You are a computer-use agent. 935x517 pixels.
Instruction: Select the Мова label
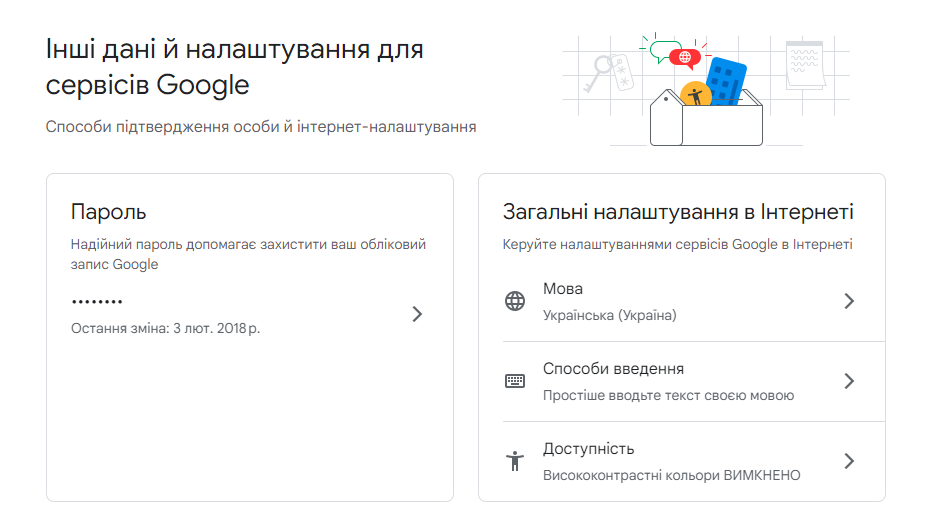563,289
